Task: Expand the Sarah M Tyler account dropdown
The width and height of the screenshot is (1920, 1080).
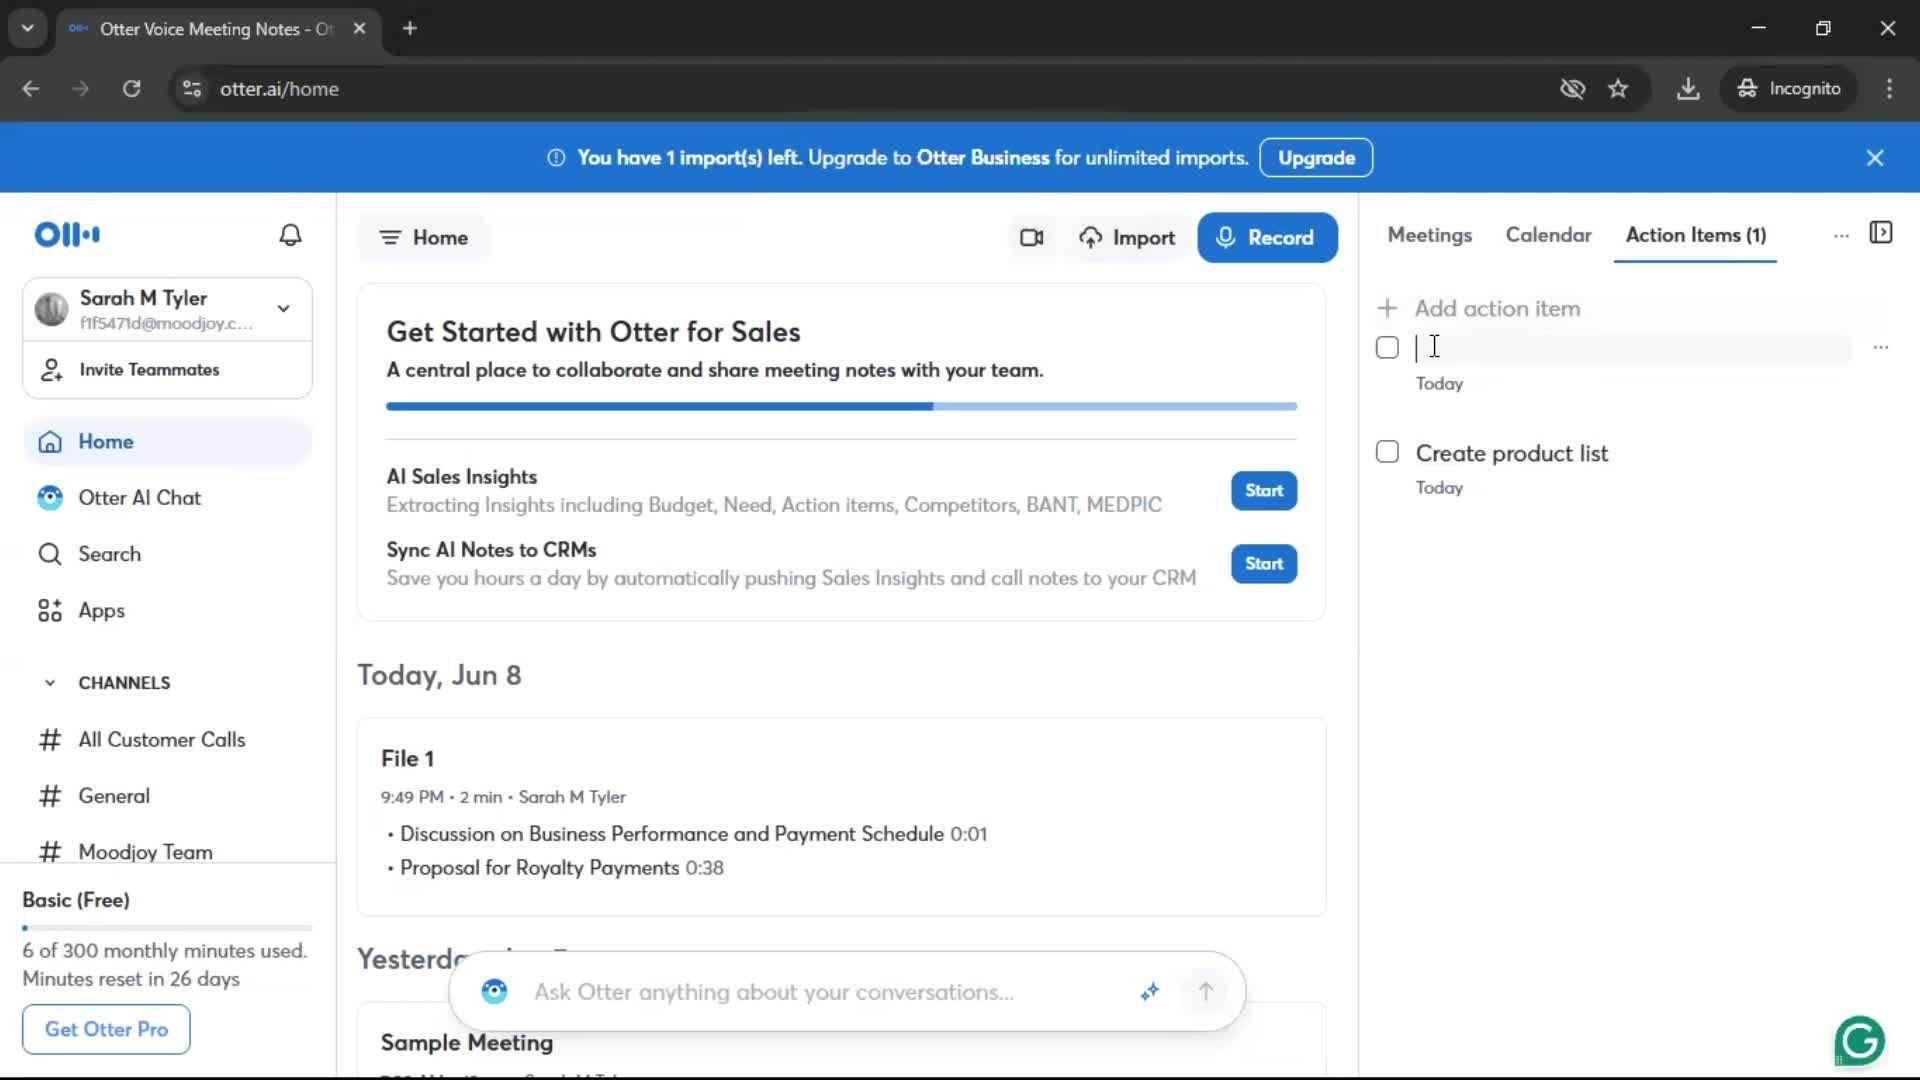Action: pos(284,309)
